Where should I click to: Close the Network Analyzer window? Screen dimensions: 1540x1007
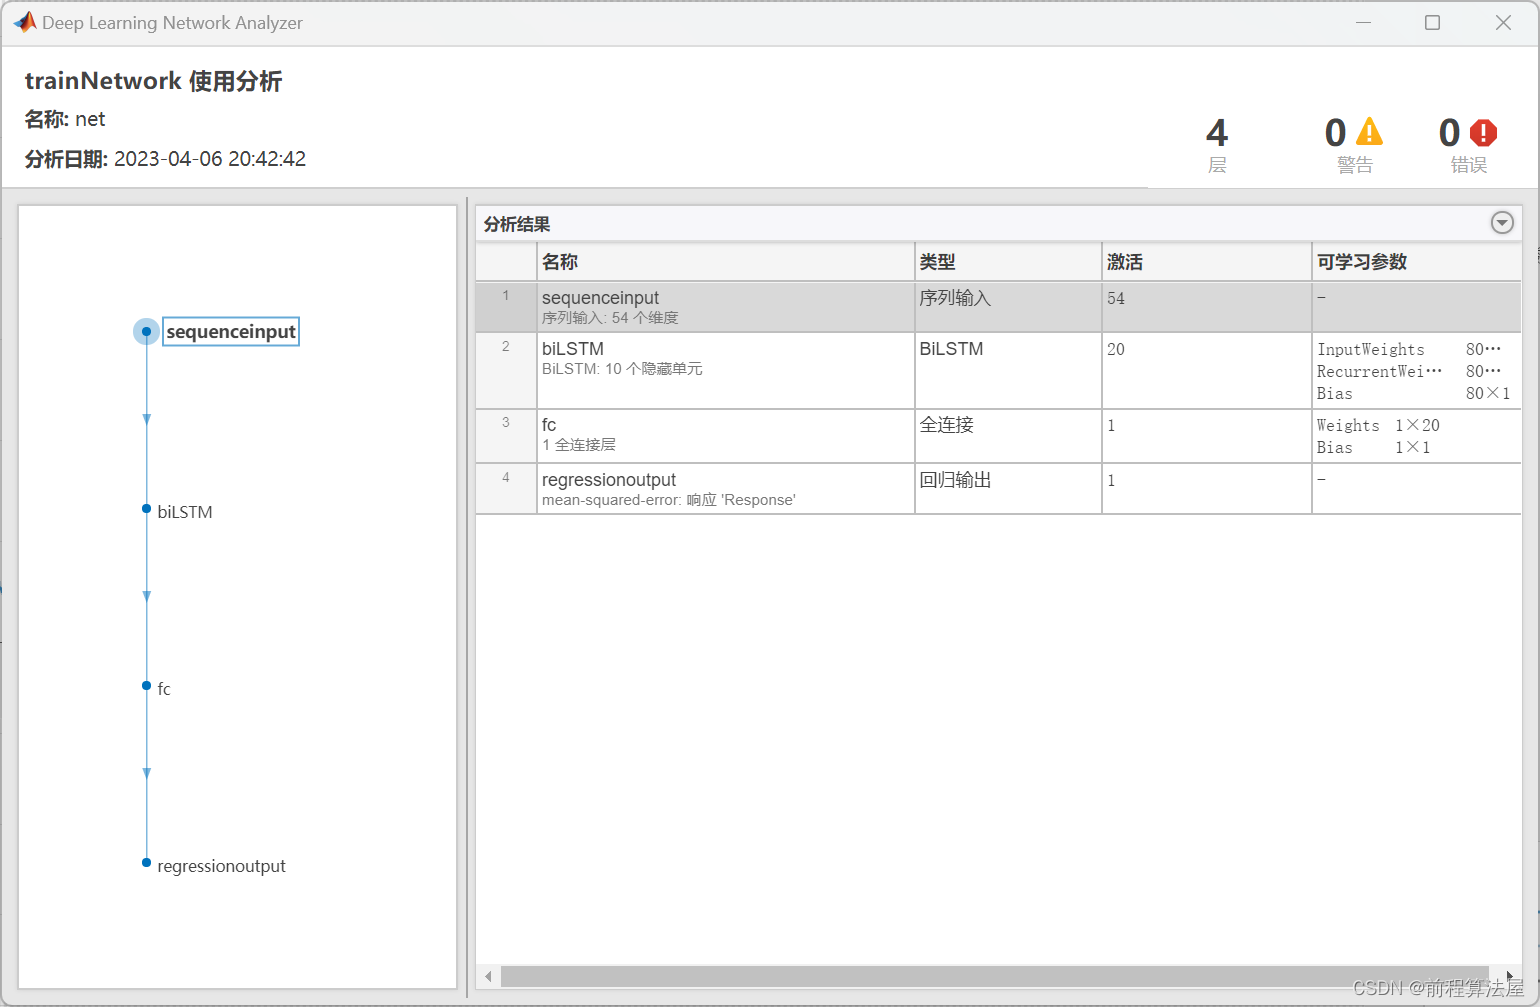pos(1503,22)
